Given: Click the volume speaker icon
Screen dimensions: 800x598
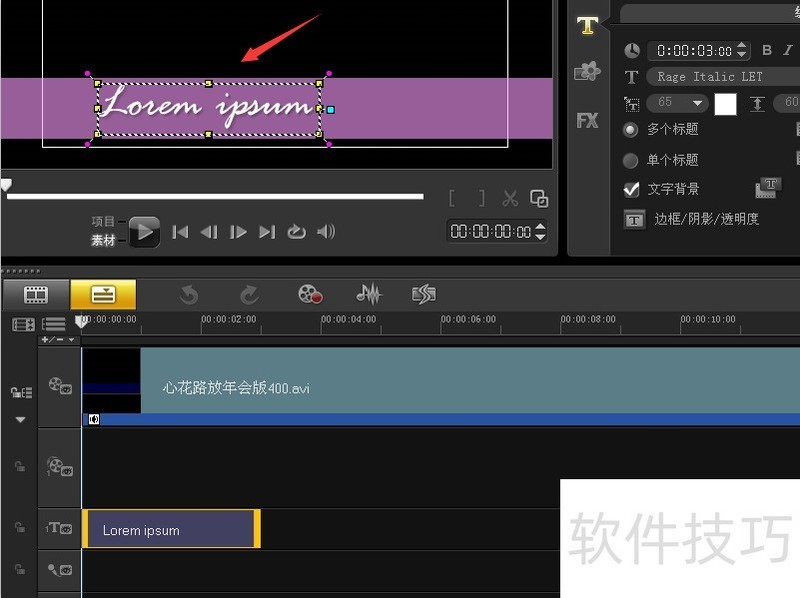Looking at the screenshot, I should [326, 232].
